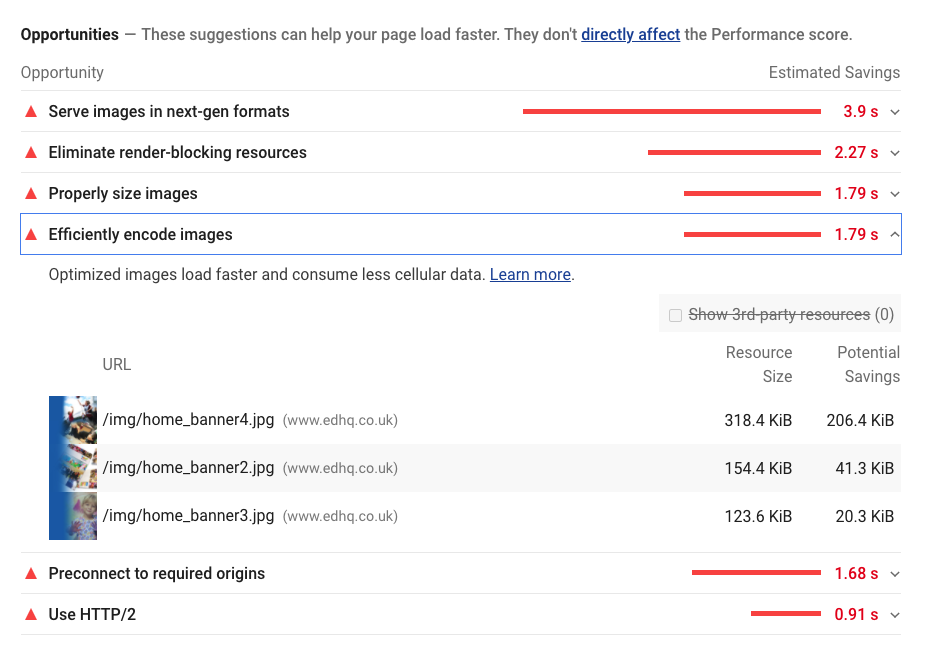Click red triangle beside Preconnect to required origins

pos(31,573)
